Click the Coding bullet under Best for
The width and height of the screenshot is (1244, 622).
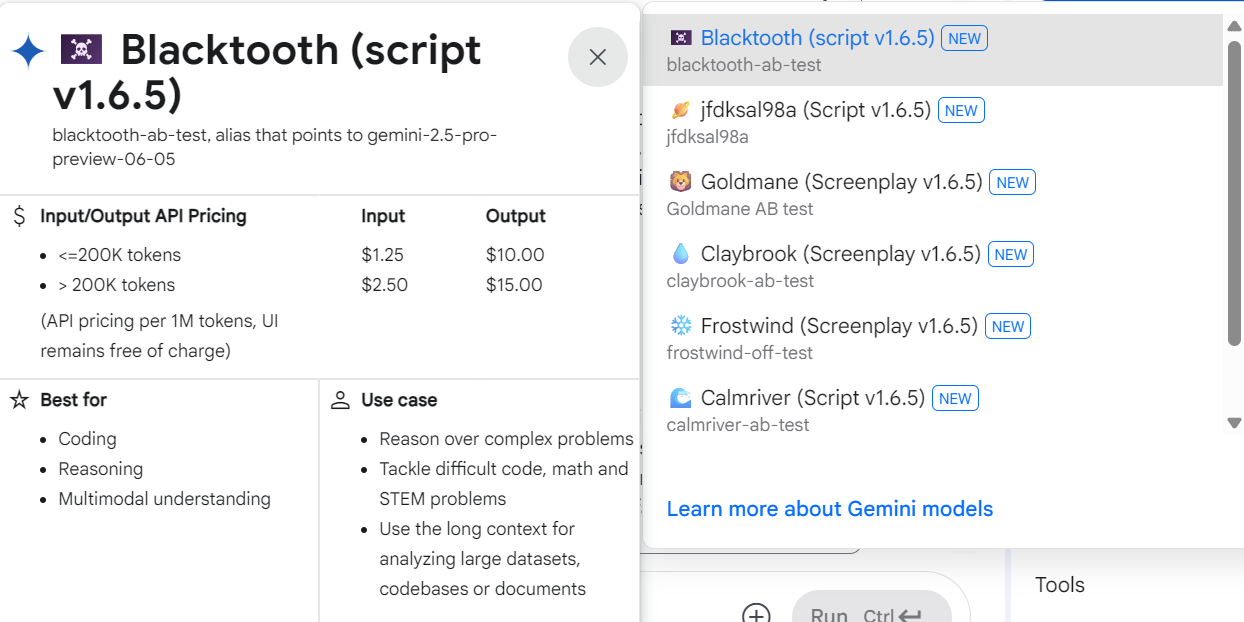point(87,439)
